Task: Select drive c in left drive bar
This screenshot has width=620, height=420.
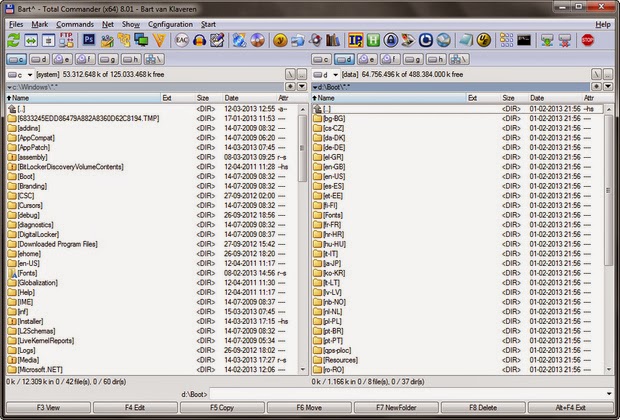Action: (17, 59)
